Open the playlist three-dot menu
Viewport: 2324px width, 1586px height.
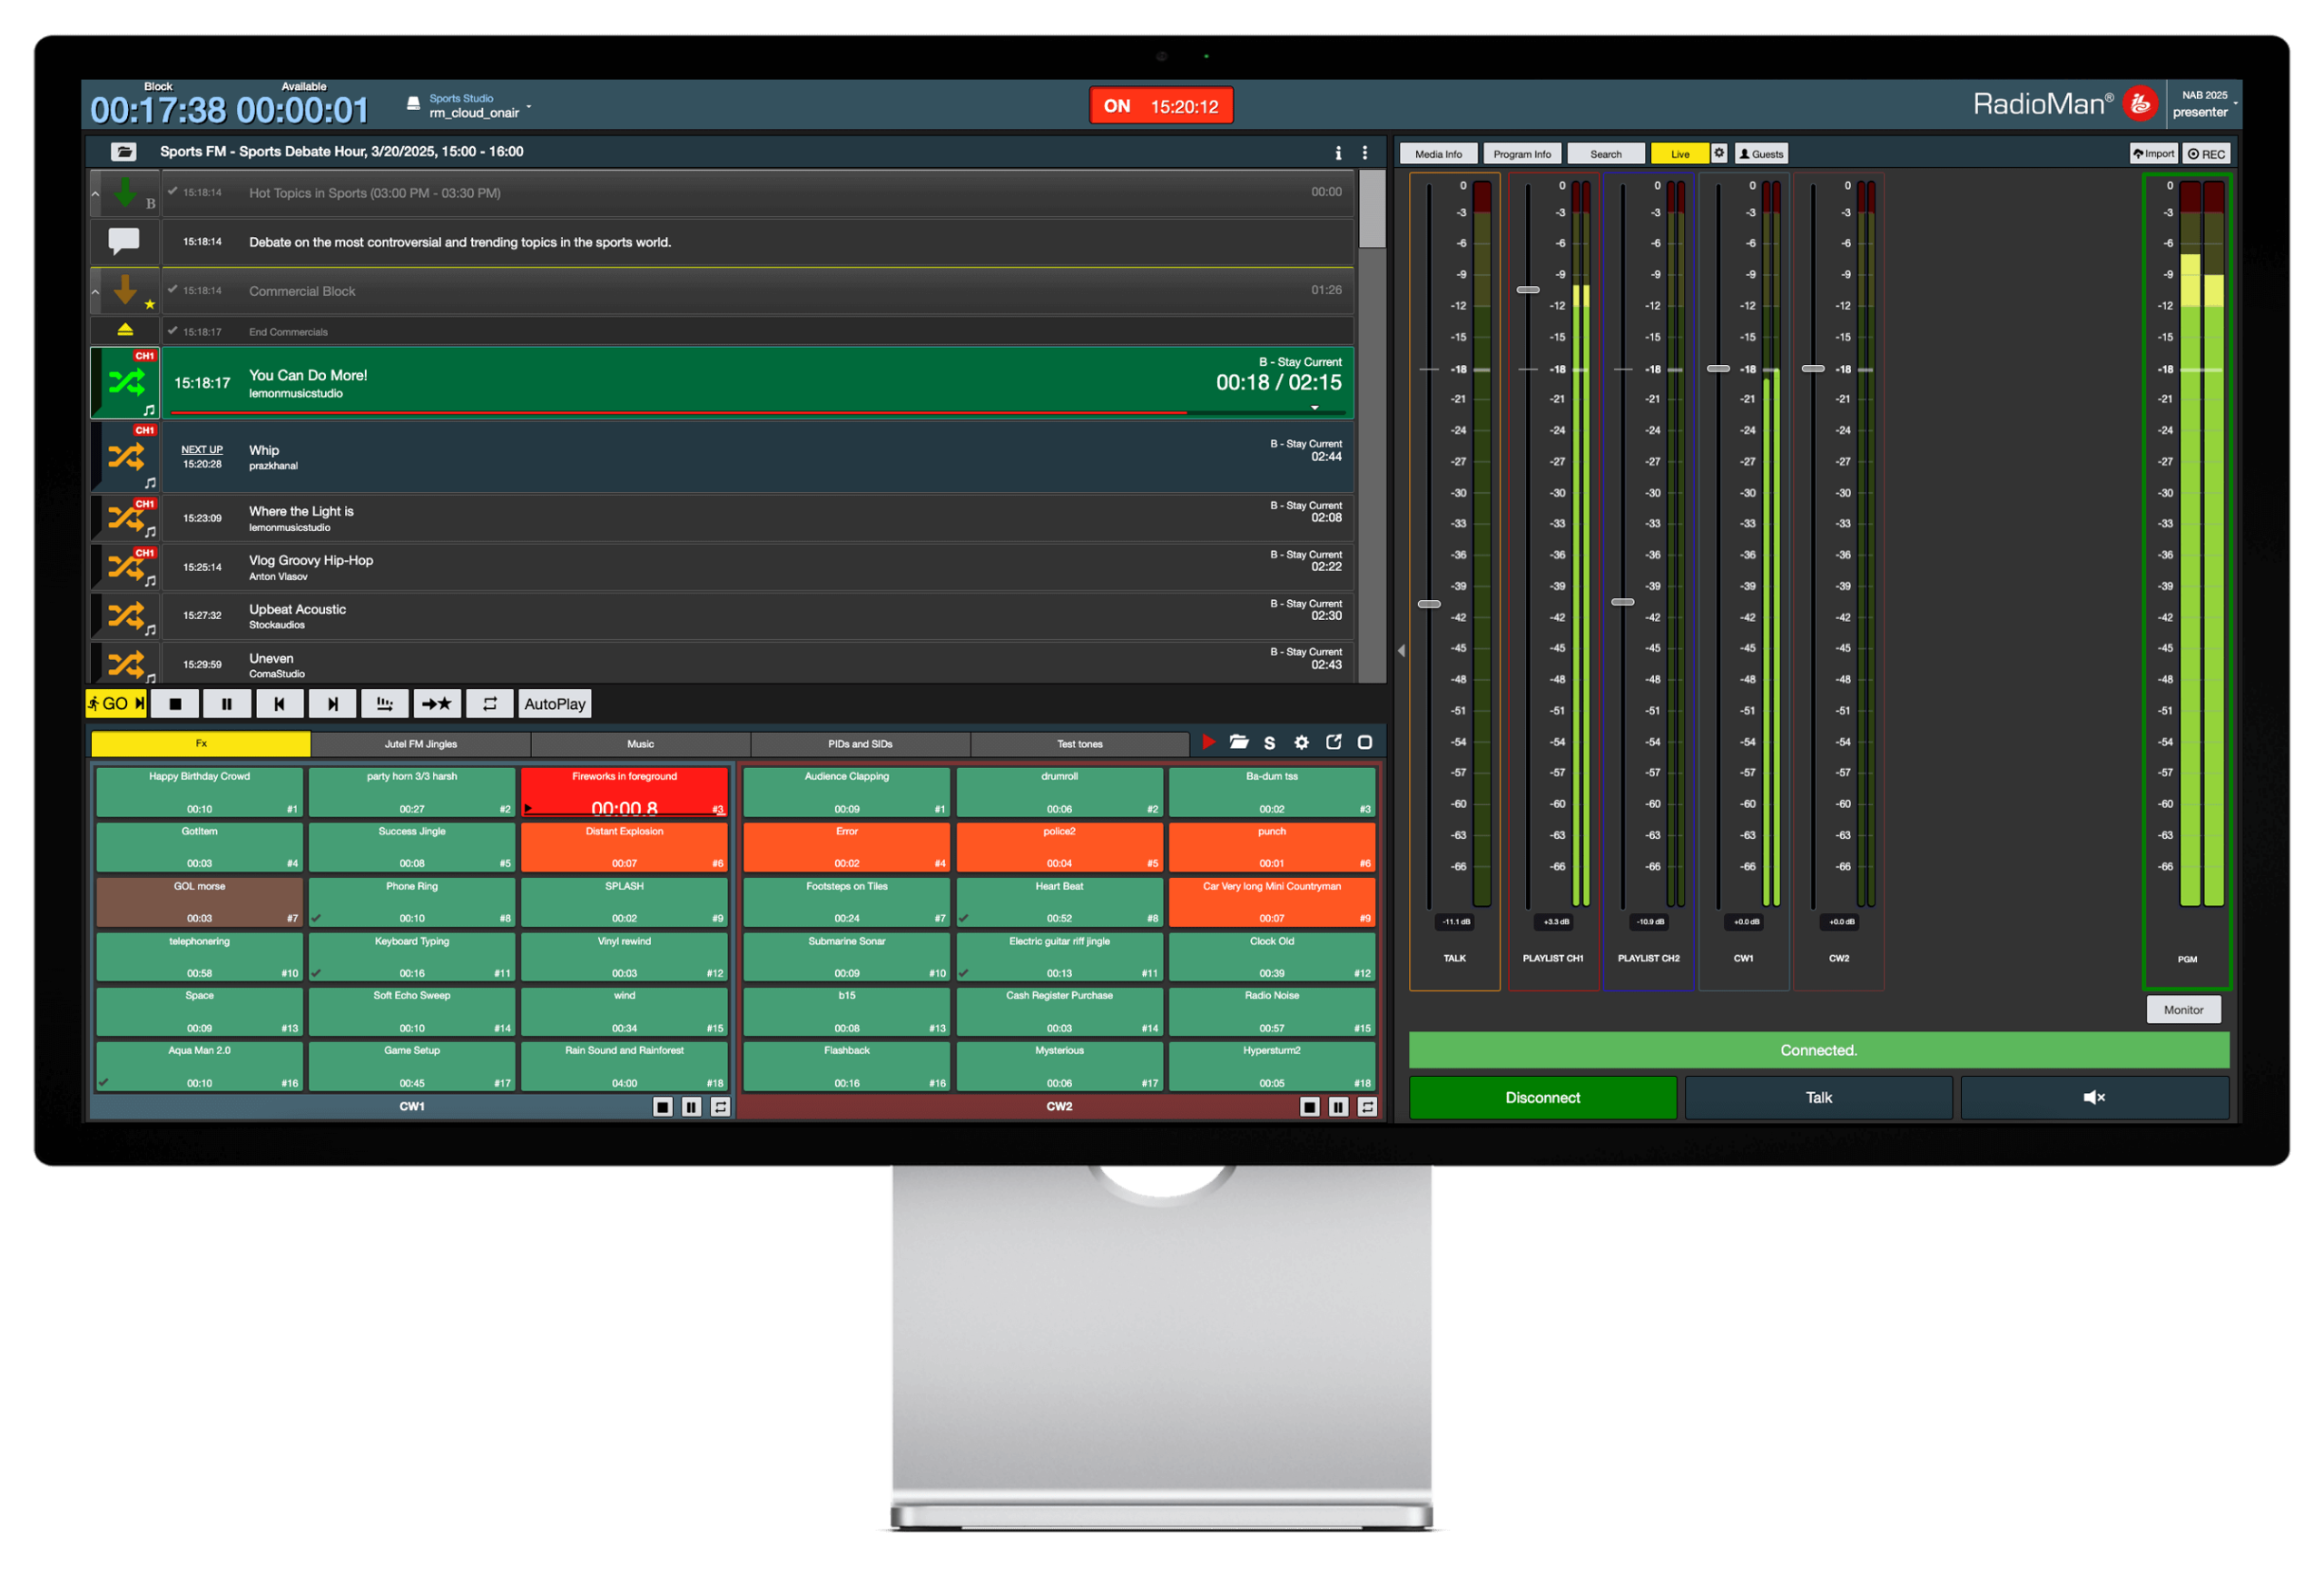(1365, 153)
